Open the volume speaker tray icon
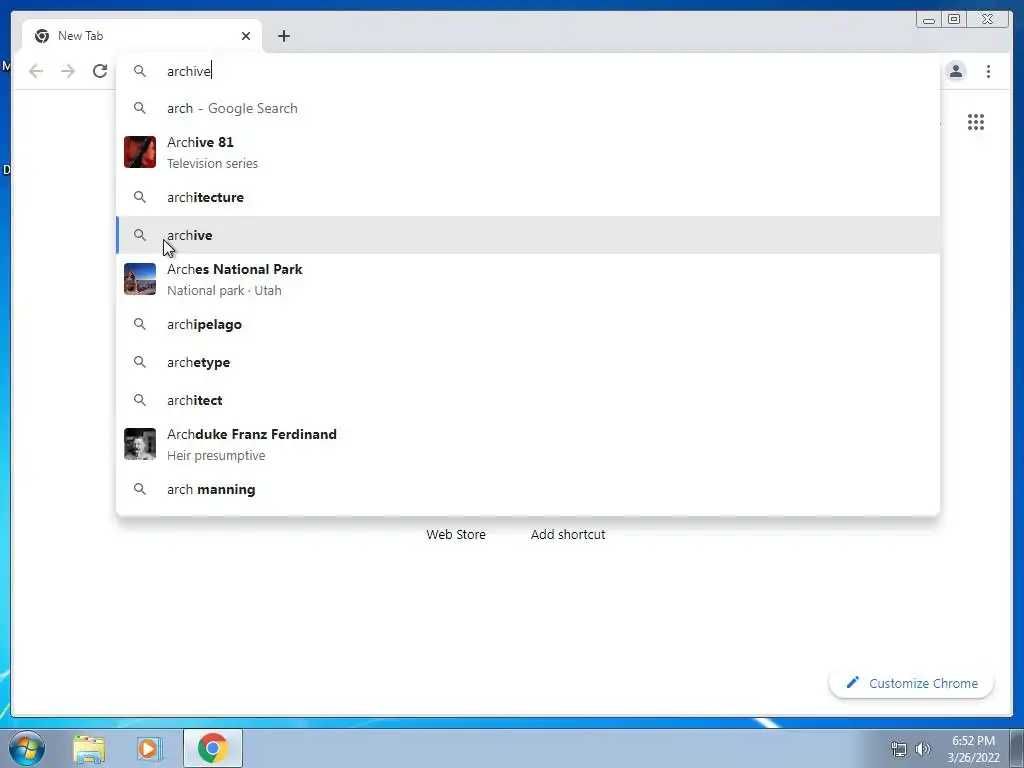 (x=923, y=749)
